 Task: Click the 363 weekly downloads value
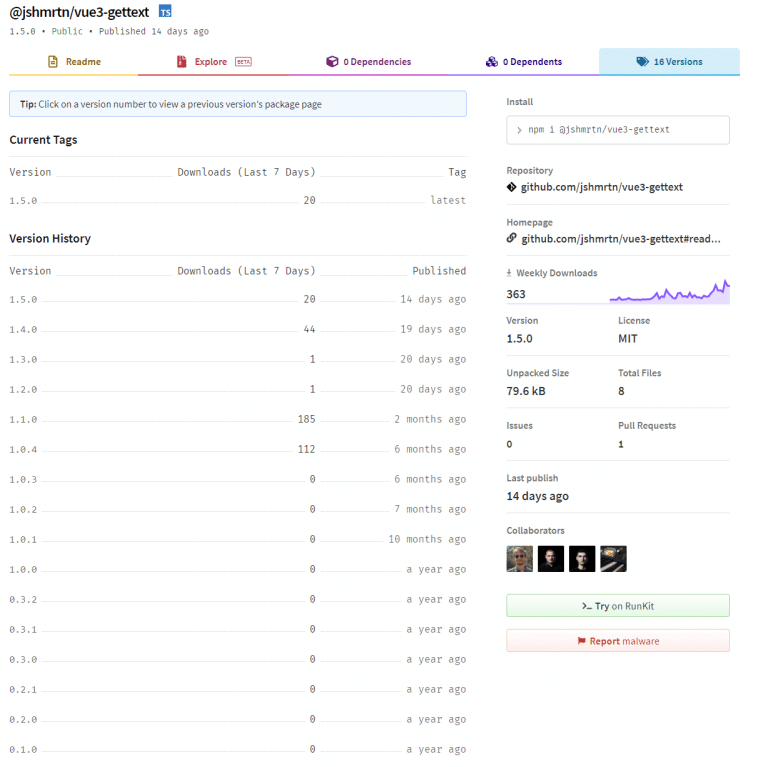tap(516, 294)
